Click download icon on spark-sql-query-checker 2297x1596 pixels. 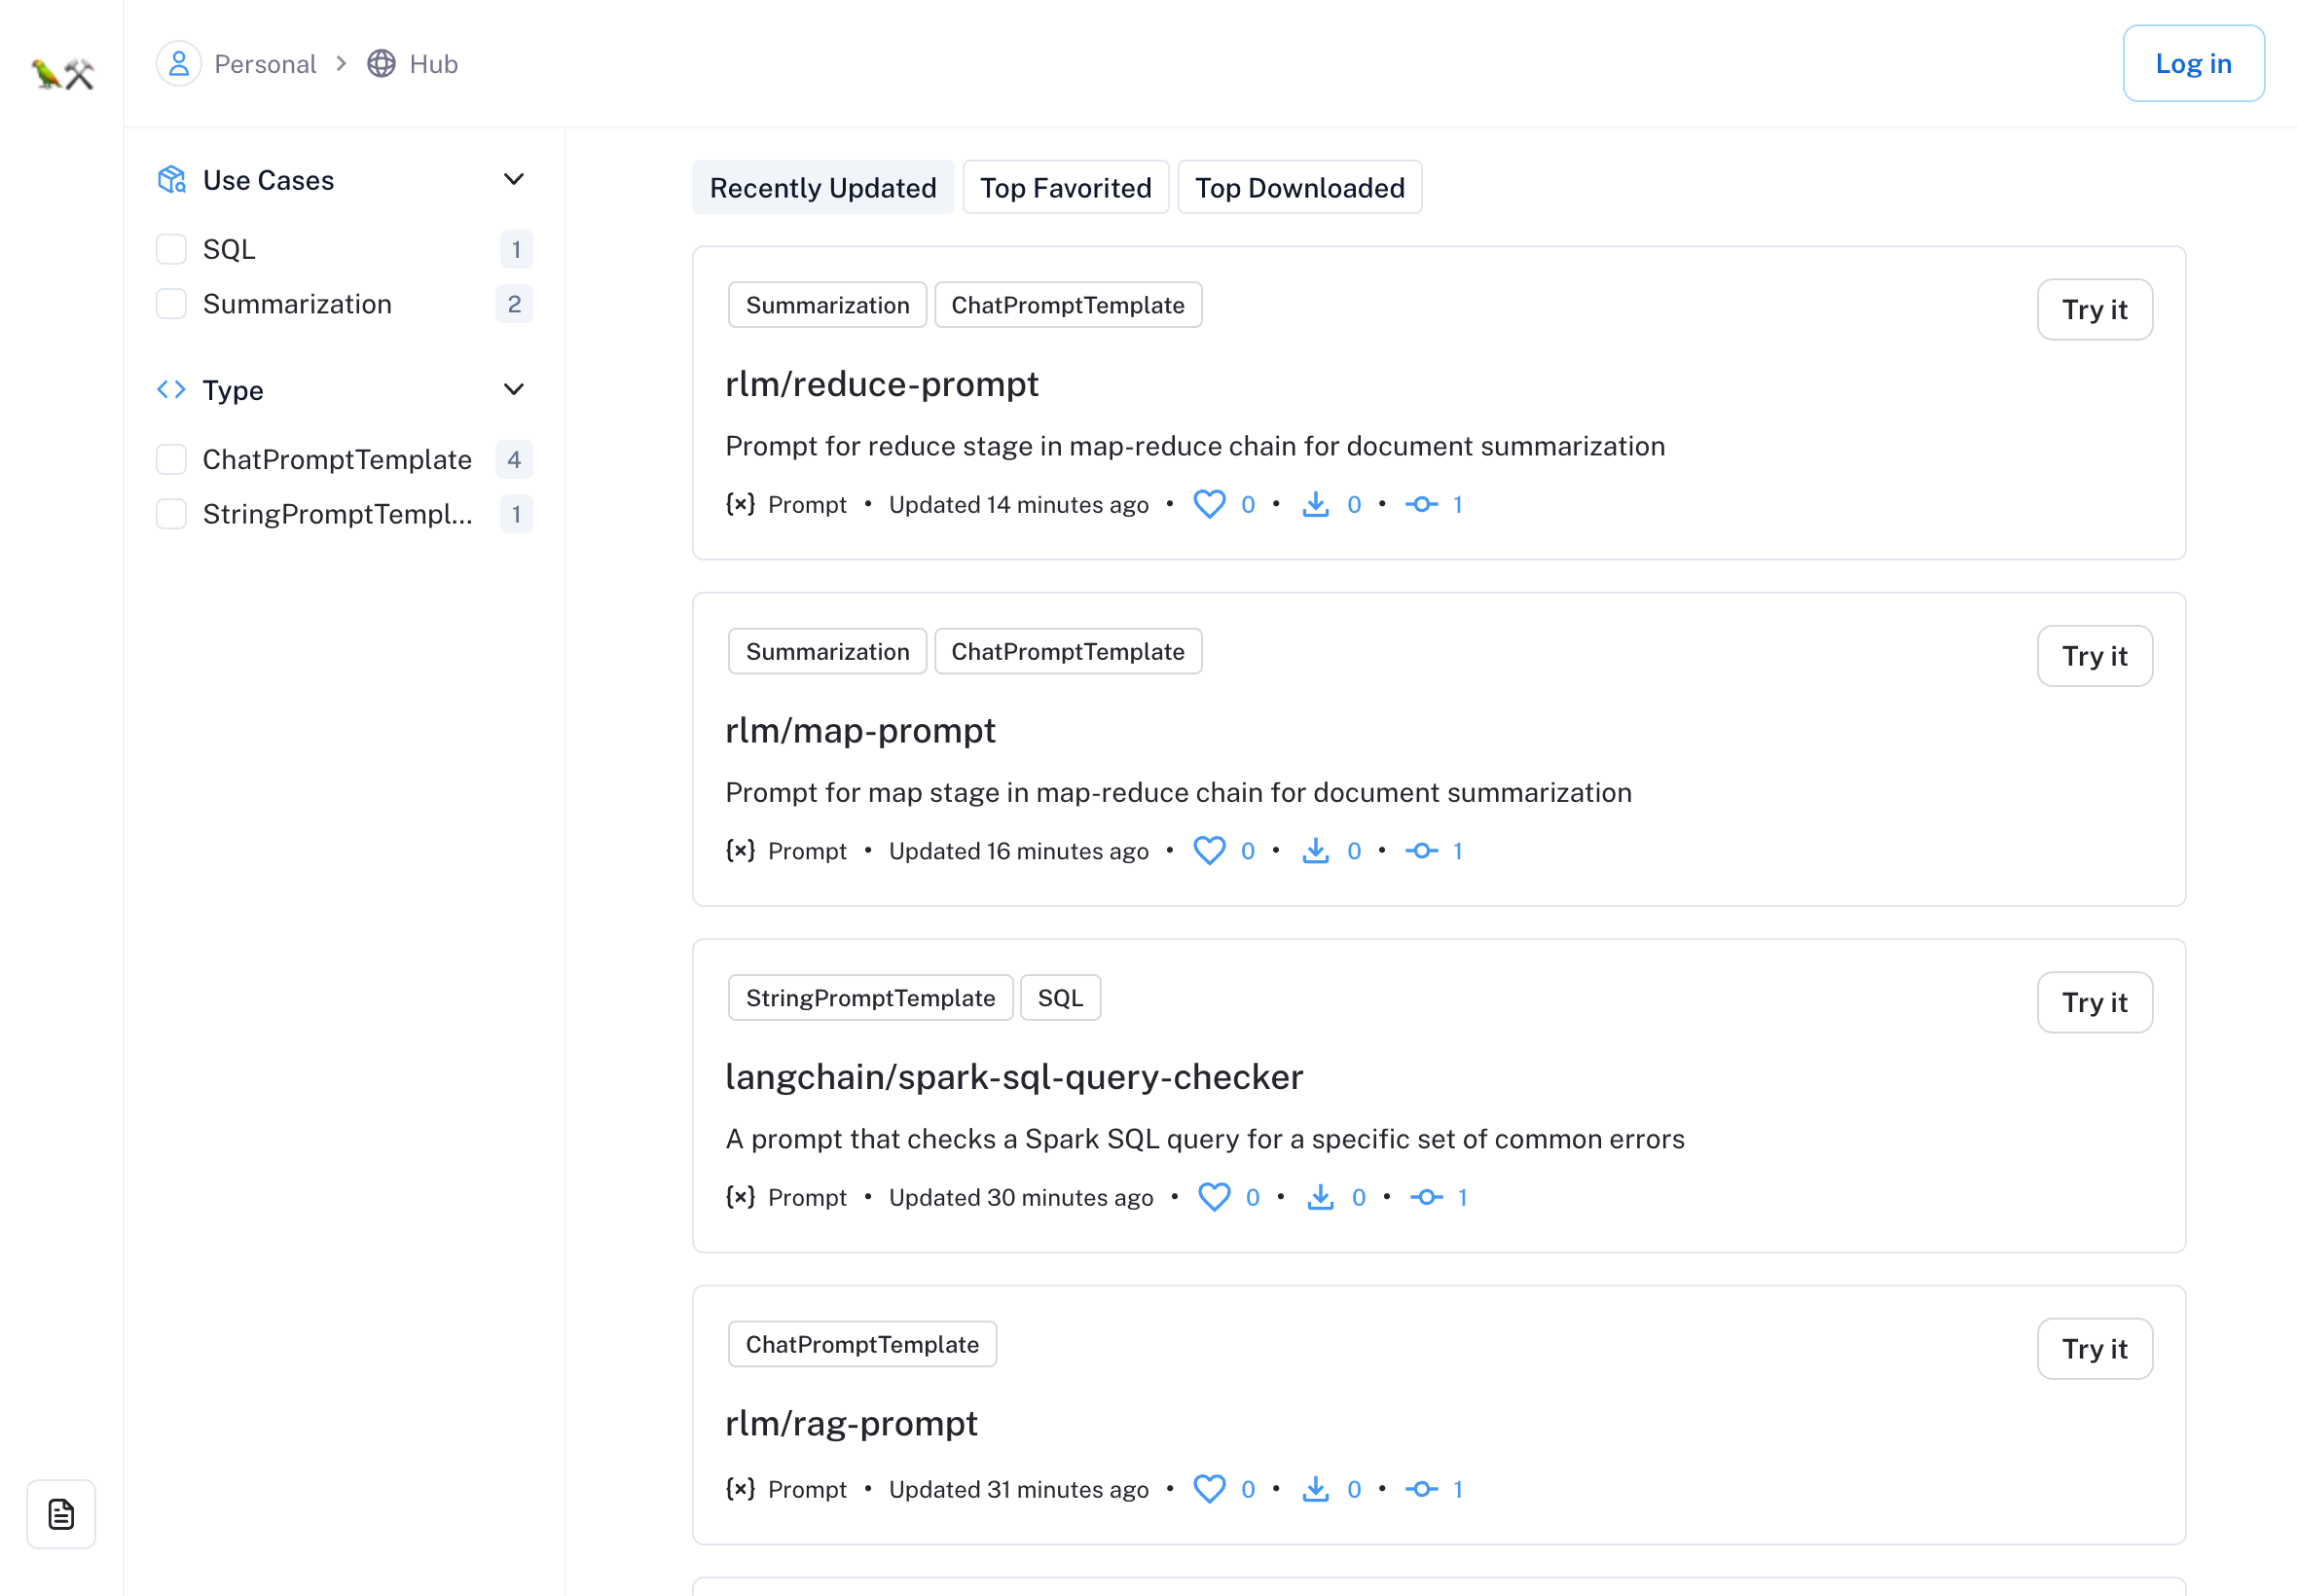pyautogui.click(x=1321, y=1197)
